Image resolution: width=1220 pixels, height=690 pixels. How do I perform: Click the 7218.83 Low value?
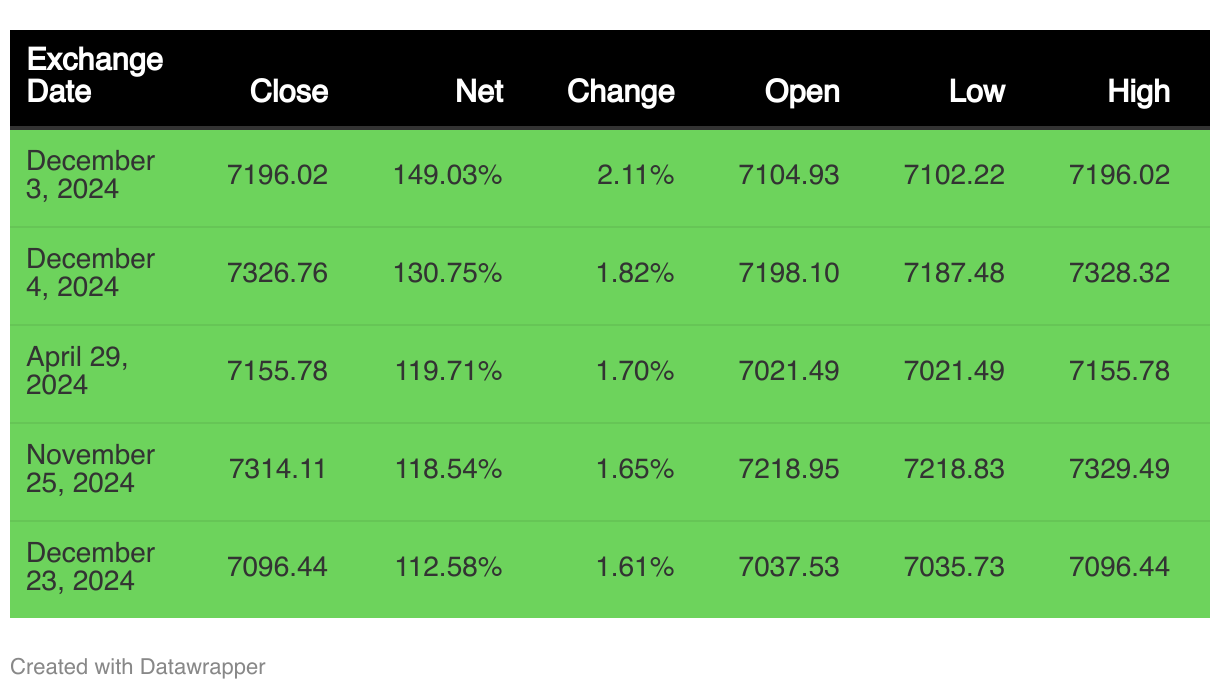[953, 469]
